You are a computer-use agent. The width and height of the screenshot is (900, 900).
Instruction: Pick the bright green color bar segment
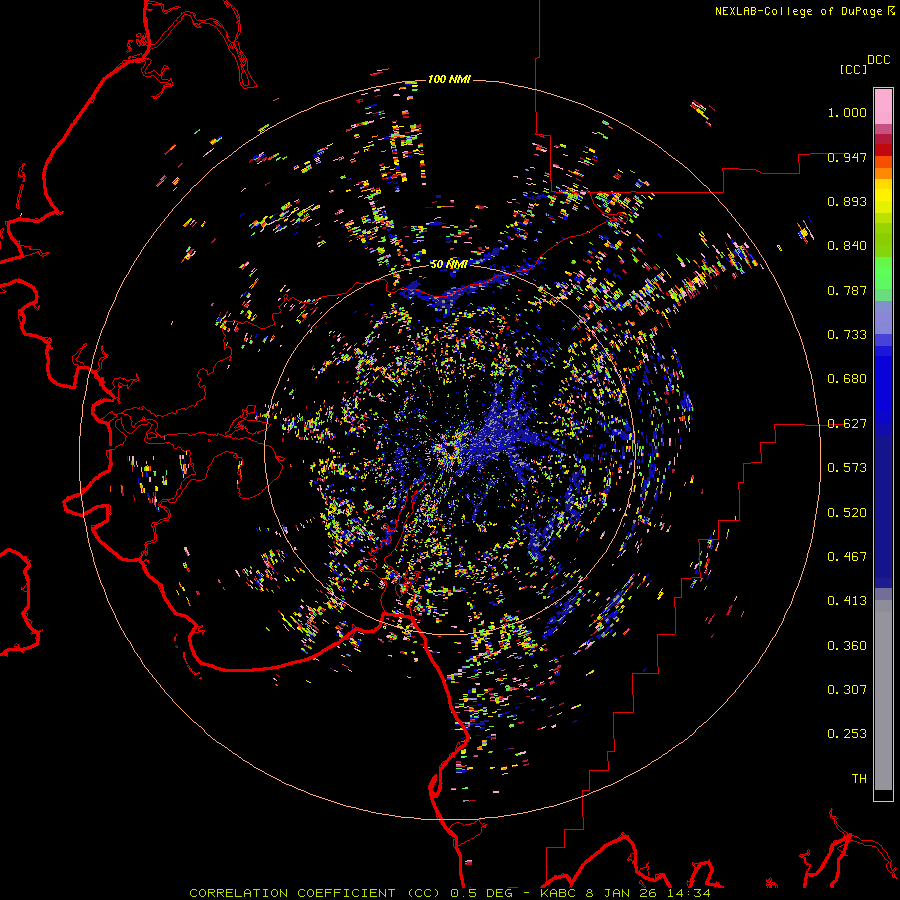[883, 273]
